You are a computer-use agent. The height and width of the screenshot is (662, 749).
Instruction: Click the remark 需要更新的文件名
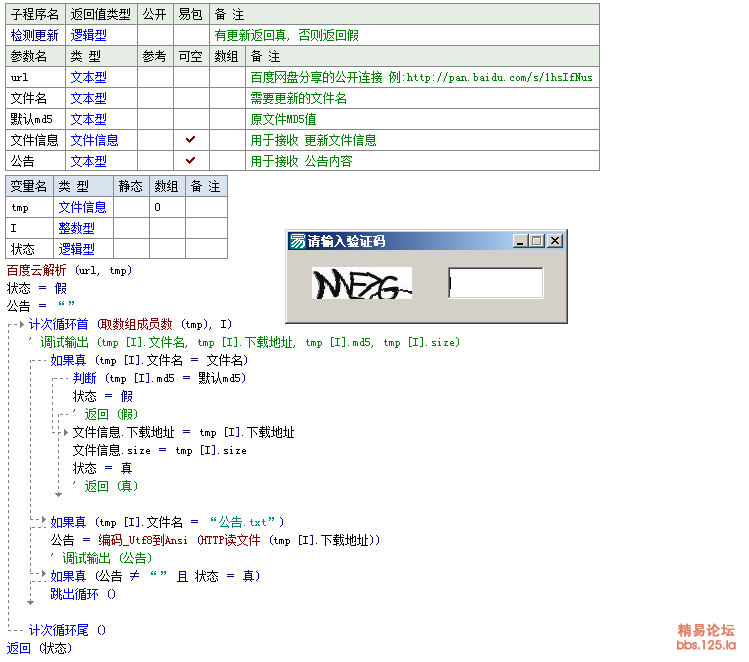click(299, 98)
